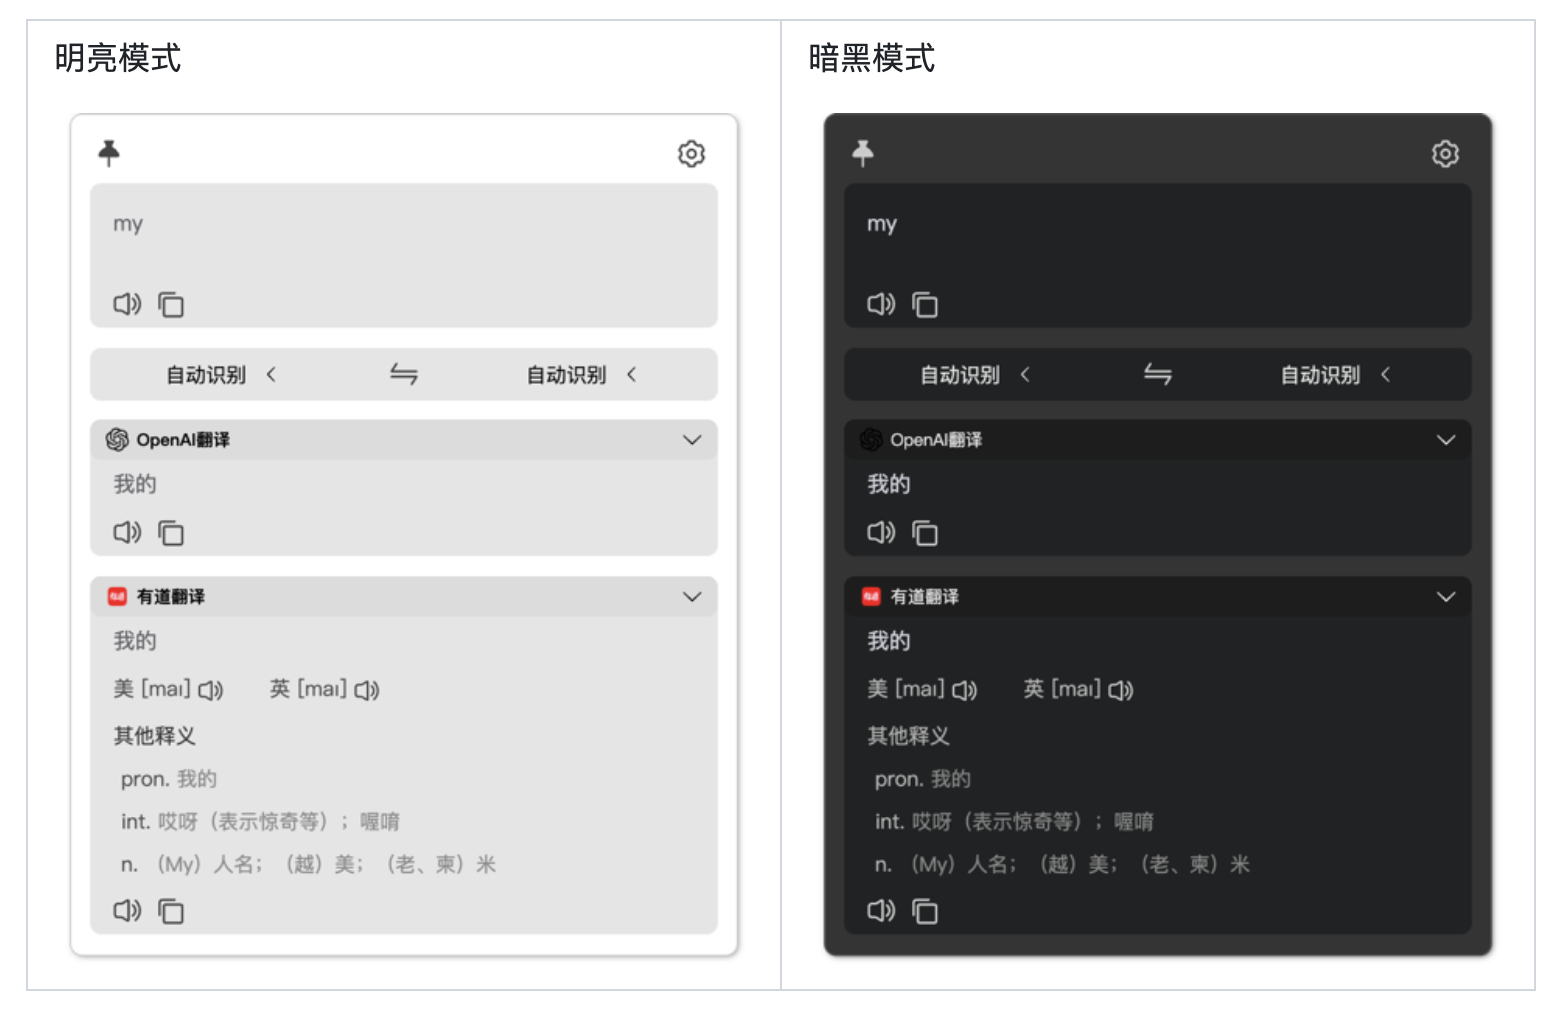
Task: Open settings via the gear icon
Action: pyautogui.click(x=691, y=154)
